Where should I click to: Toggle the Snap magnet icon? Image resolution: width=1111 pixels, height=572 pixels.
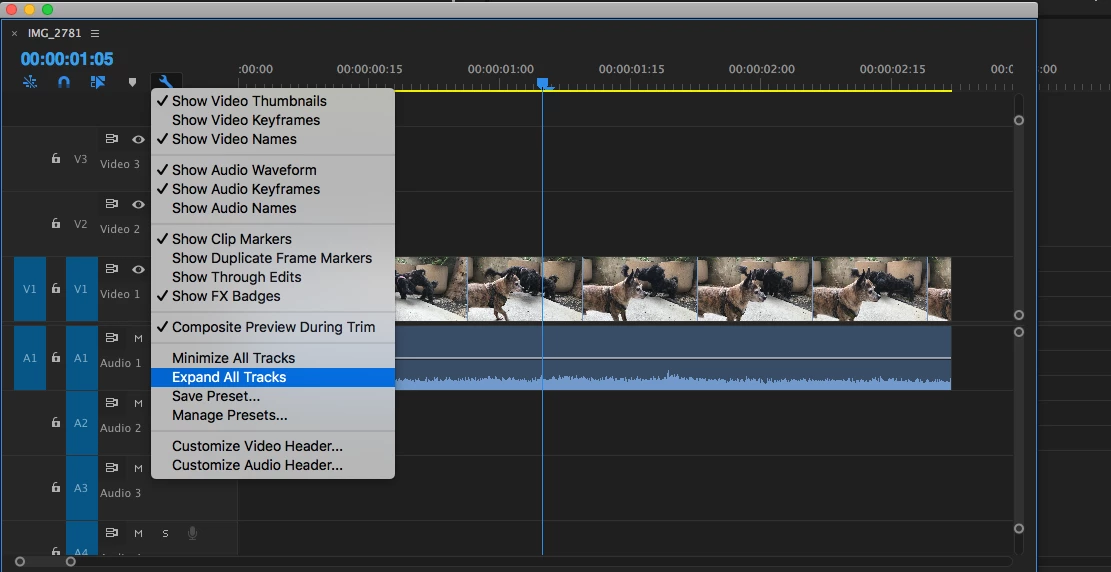coord(64,82)
